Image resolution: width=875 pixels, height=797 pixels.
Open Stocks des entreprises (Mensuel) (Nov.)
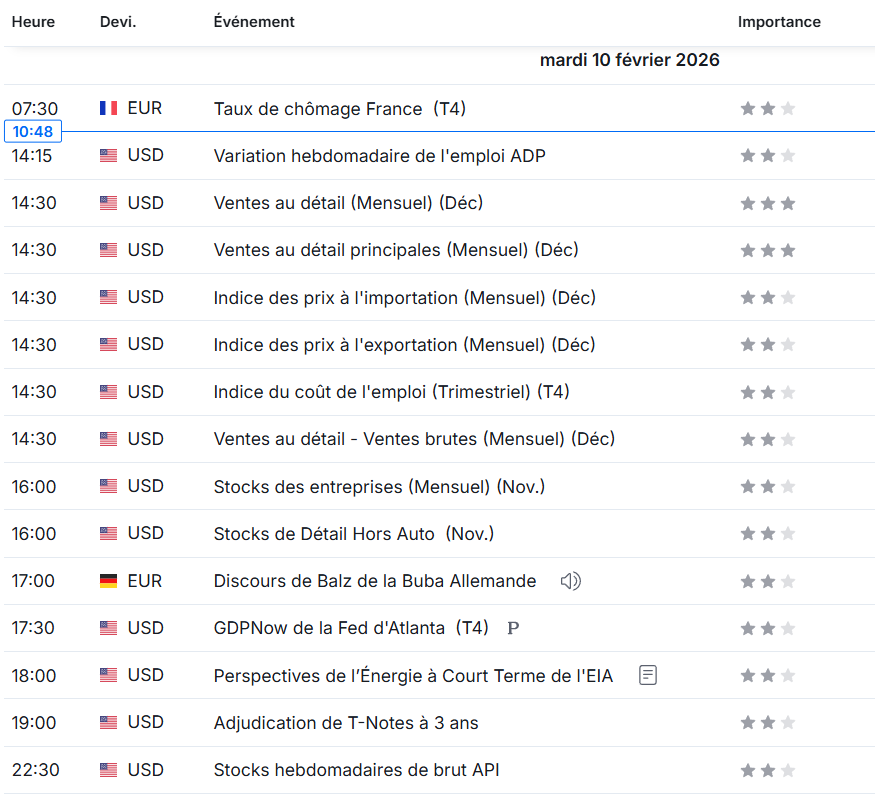[379, 487]
